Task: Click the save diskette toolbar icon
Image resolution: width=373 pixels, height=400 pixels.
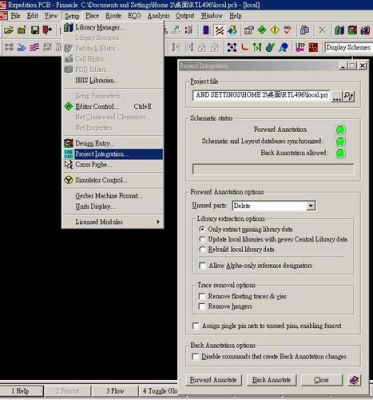Action: point(35,30)
